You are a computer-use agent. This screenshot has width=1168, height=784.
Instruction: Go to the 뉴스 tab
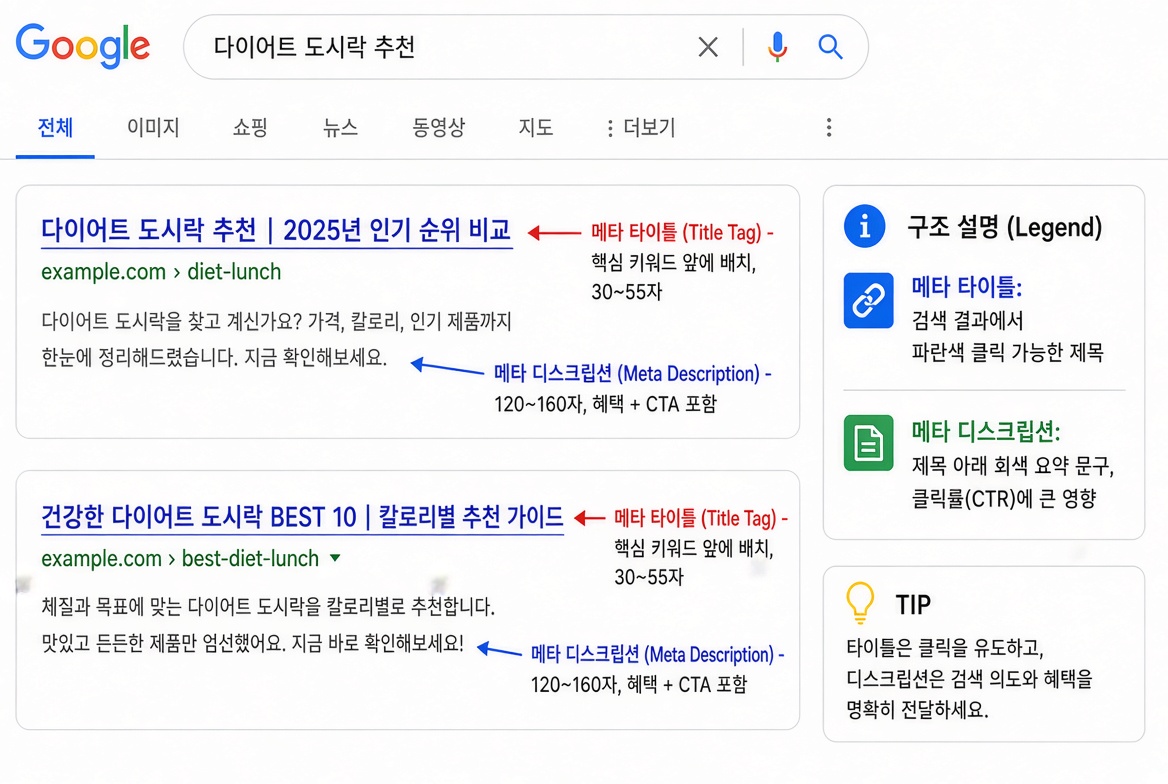340,127
